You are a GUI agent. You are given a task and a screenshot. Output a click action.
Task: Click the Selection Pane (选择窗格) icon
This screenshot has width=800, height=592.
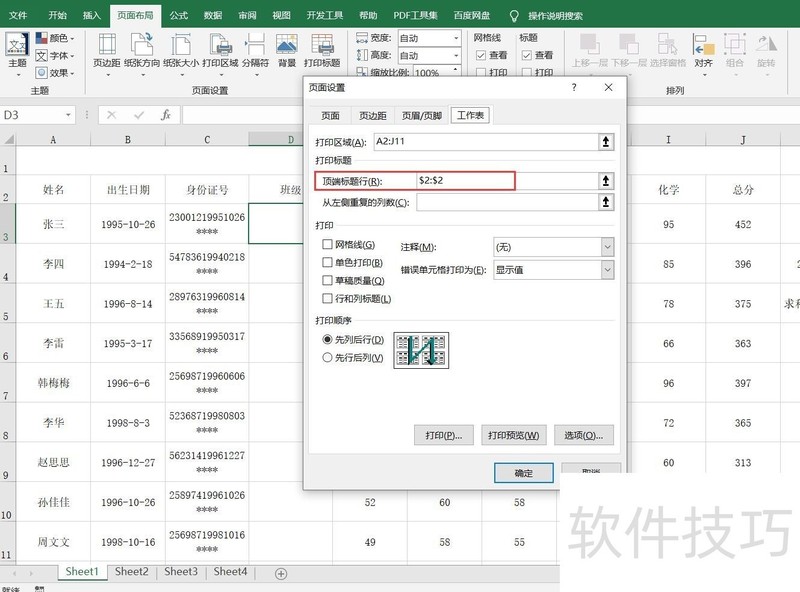667,44
